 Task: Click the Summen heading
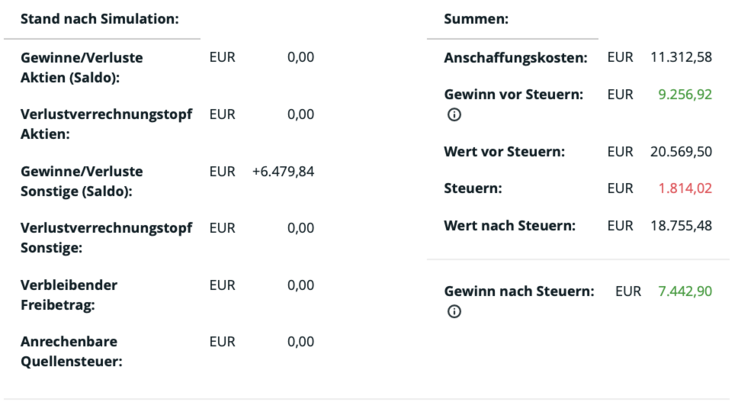tap(476, 19)
